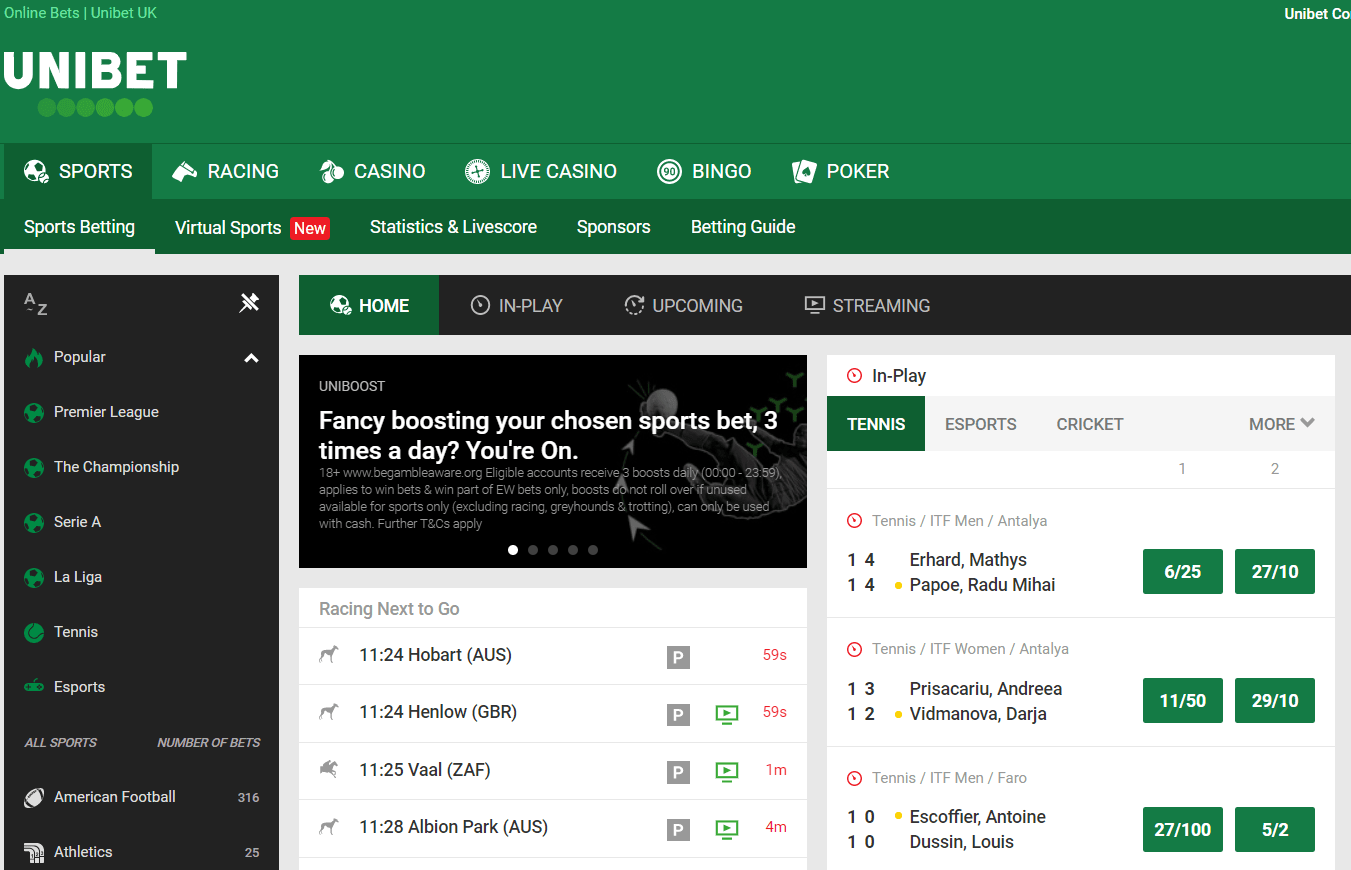
Task: Click streaming icon for 11:25 Vaal race
Action: 727,771
